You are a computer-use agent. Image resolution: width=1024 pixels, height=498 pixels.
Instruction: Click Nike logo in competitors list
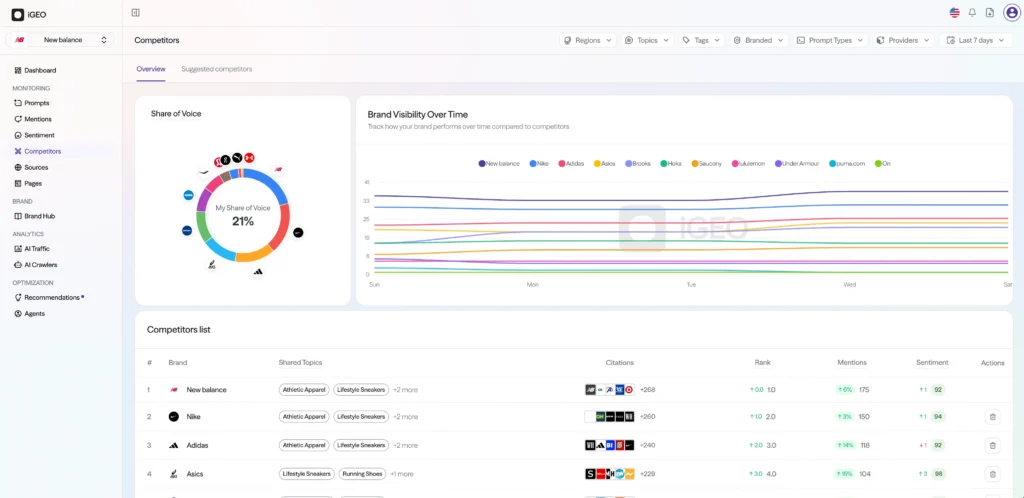tap(174, 416)
